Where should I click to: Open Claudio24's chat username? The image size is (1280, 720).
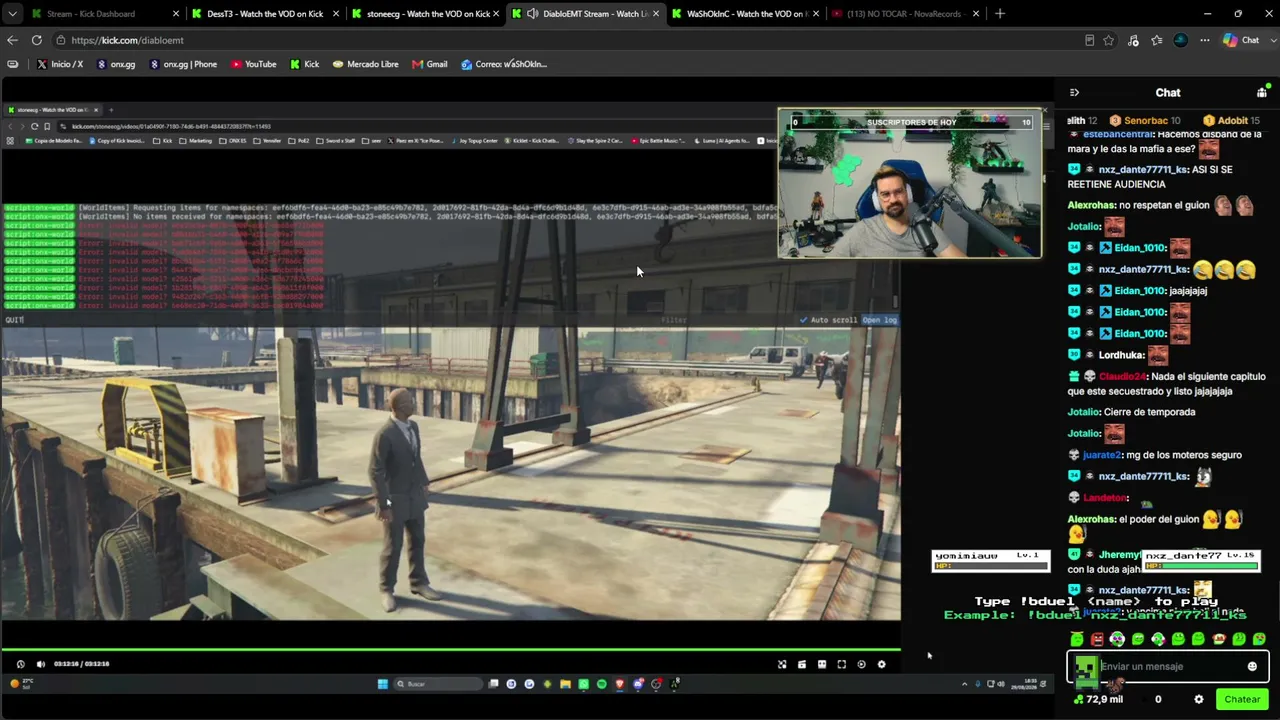(x=1122, y=377)
